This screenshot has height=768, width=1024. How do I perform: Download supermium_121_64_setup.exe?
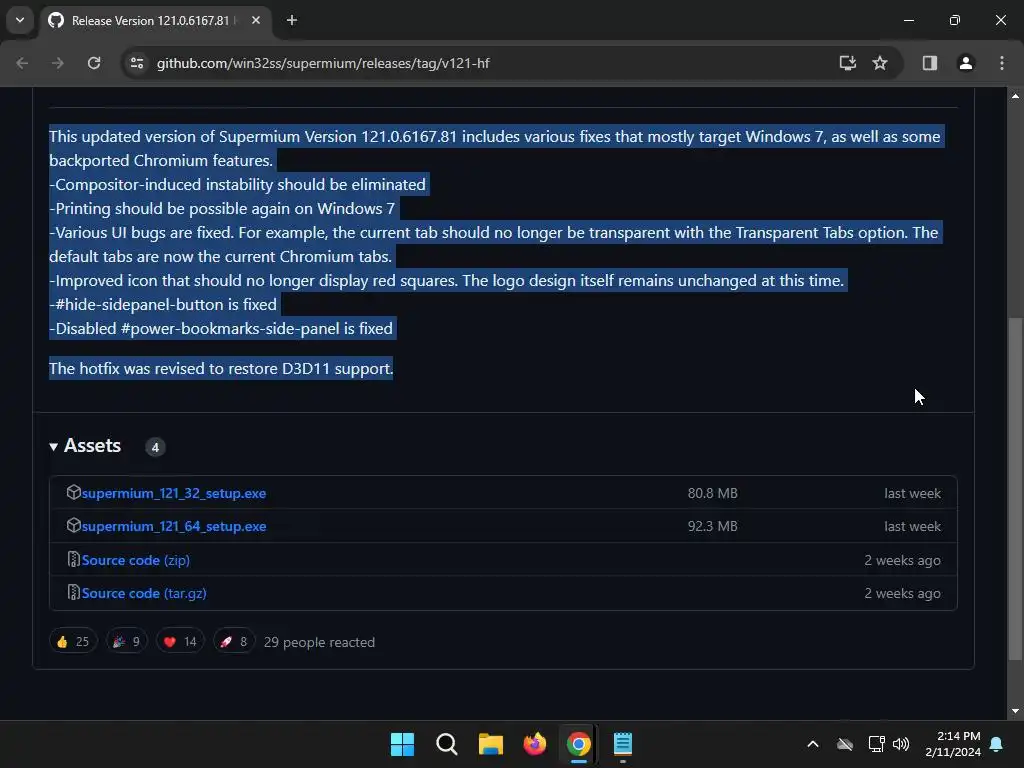click(x=174, y=526)
